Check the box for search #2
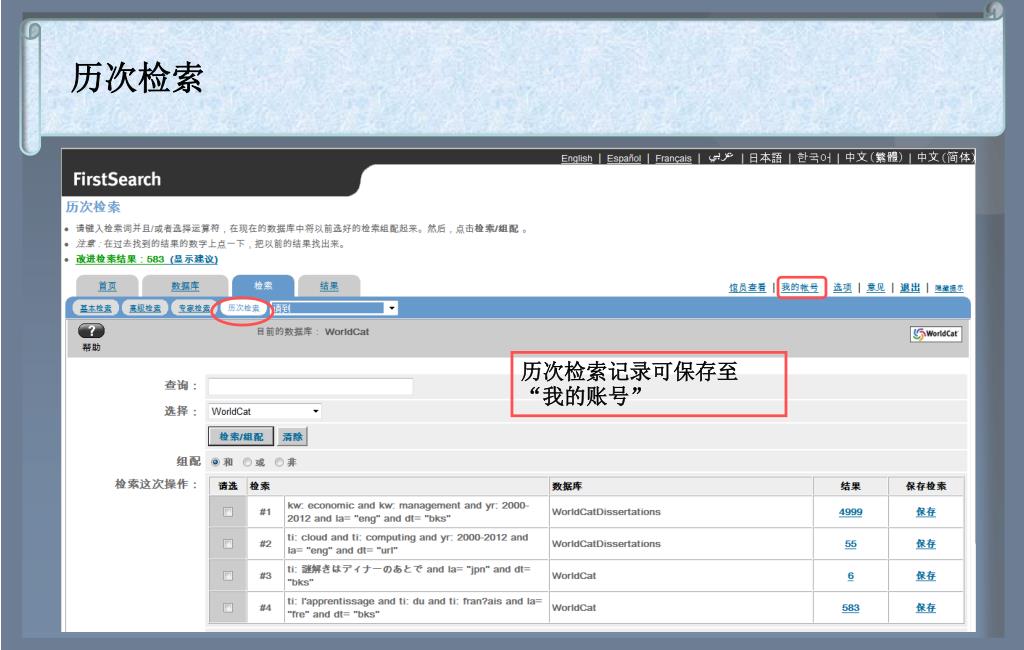Viewport: 1024px width, 650px height. tap(227, 544)
